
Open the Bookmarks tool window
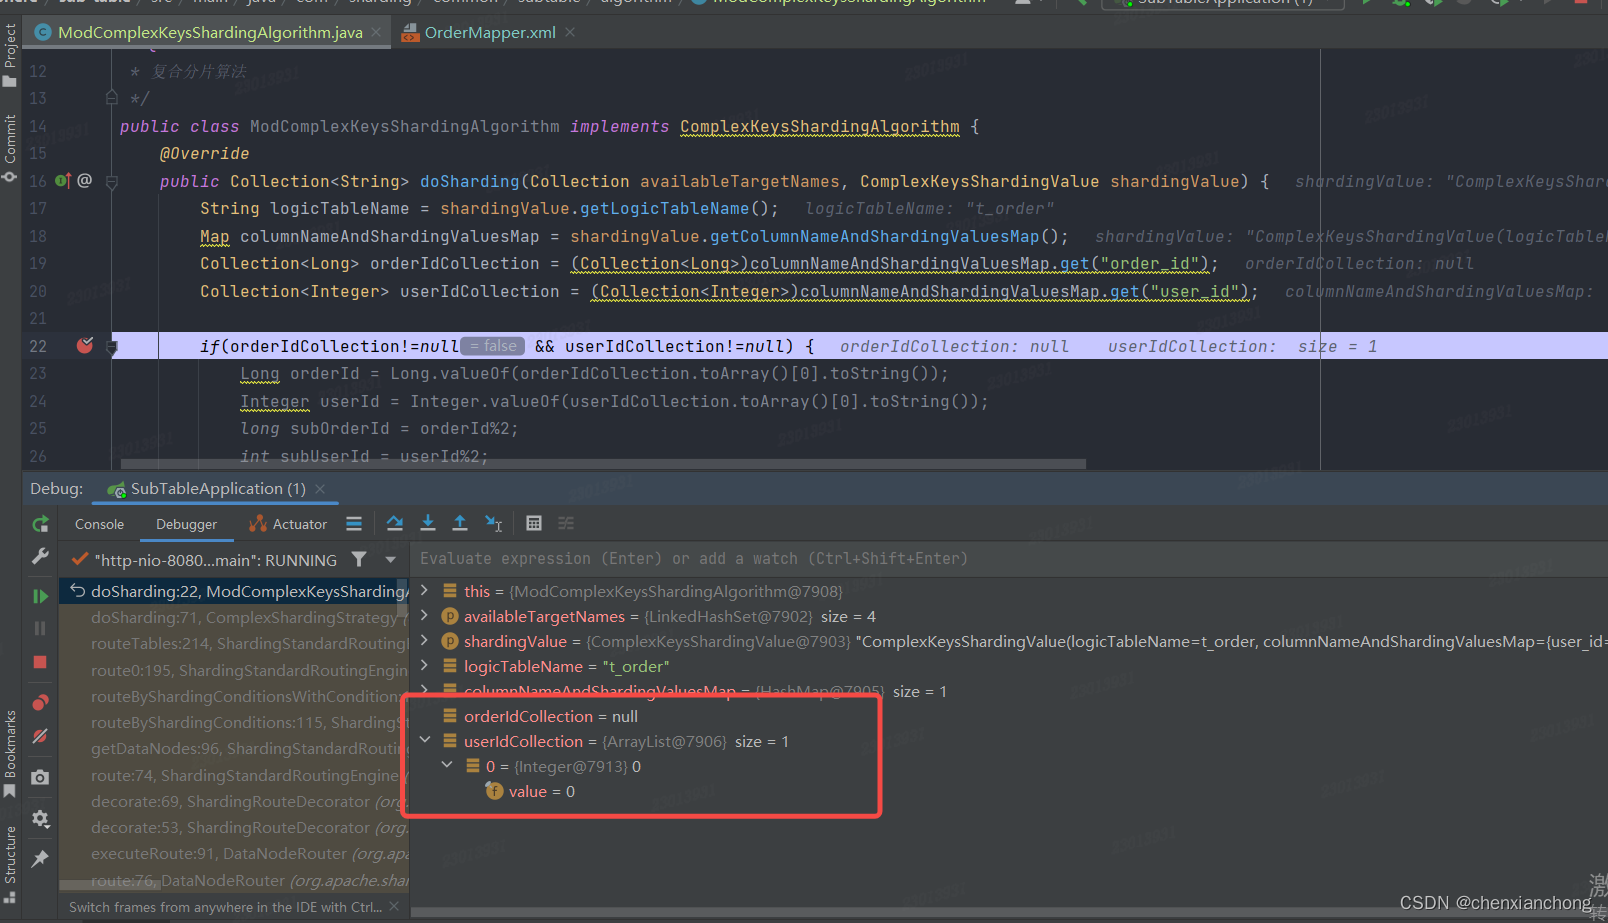[10, 753]
